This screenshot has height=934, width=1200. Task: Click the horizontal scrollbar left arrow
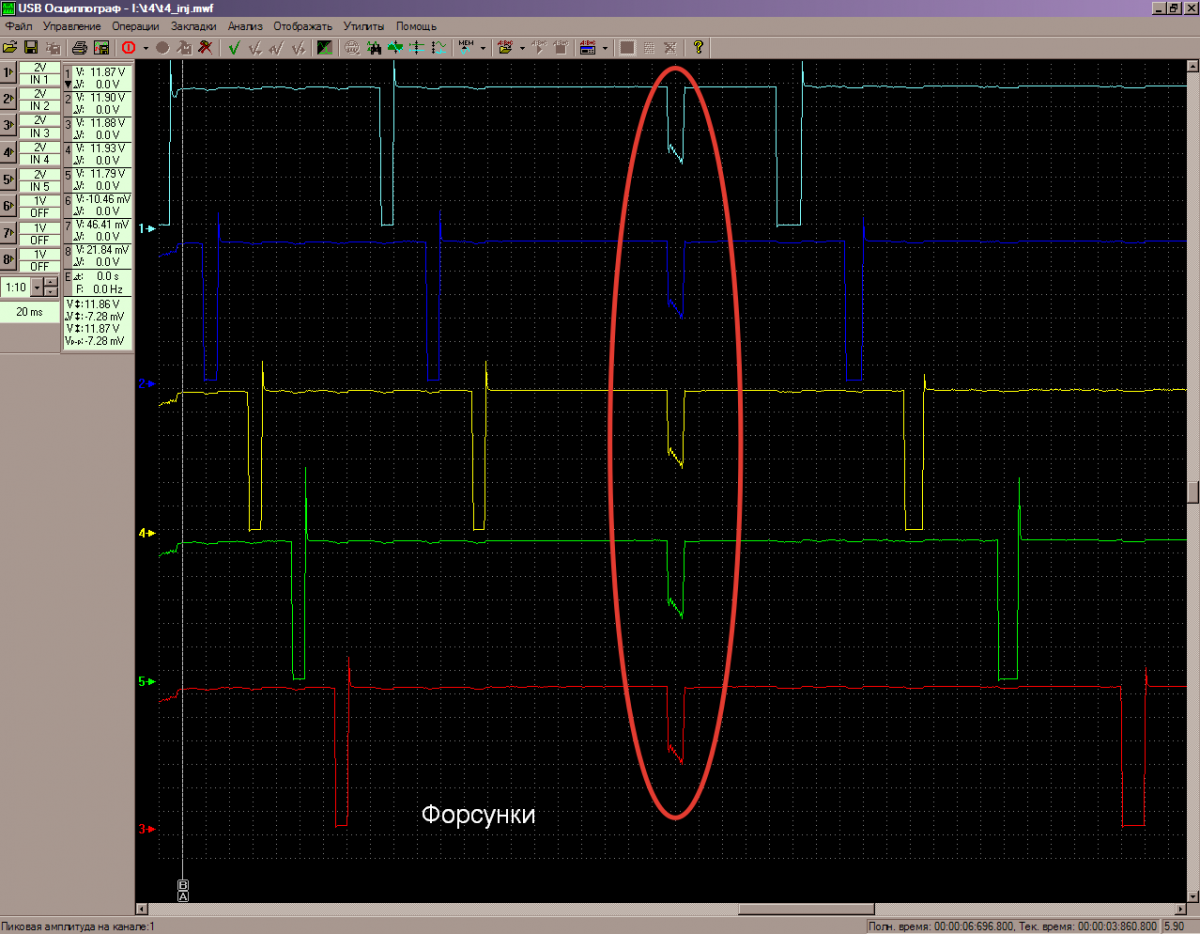[141, 909]
